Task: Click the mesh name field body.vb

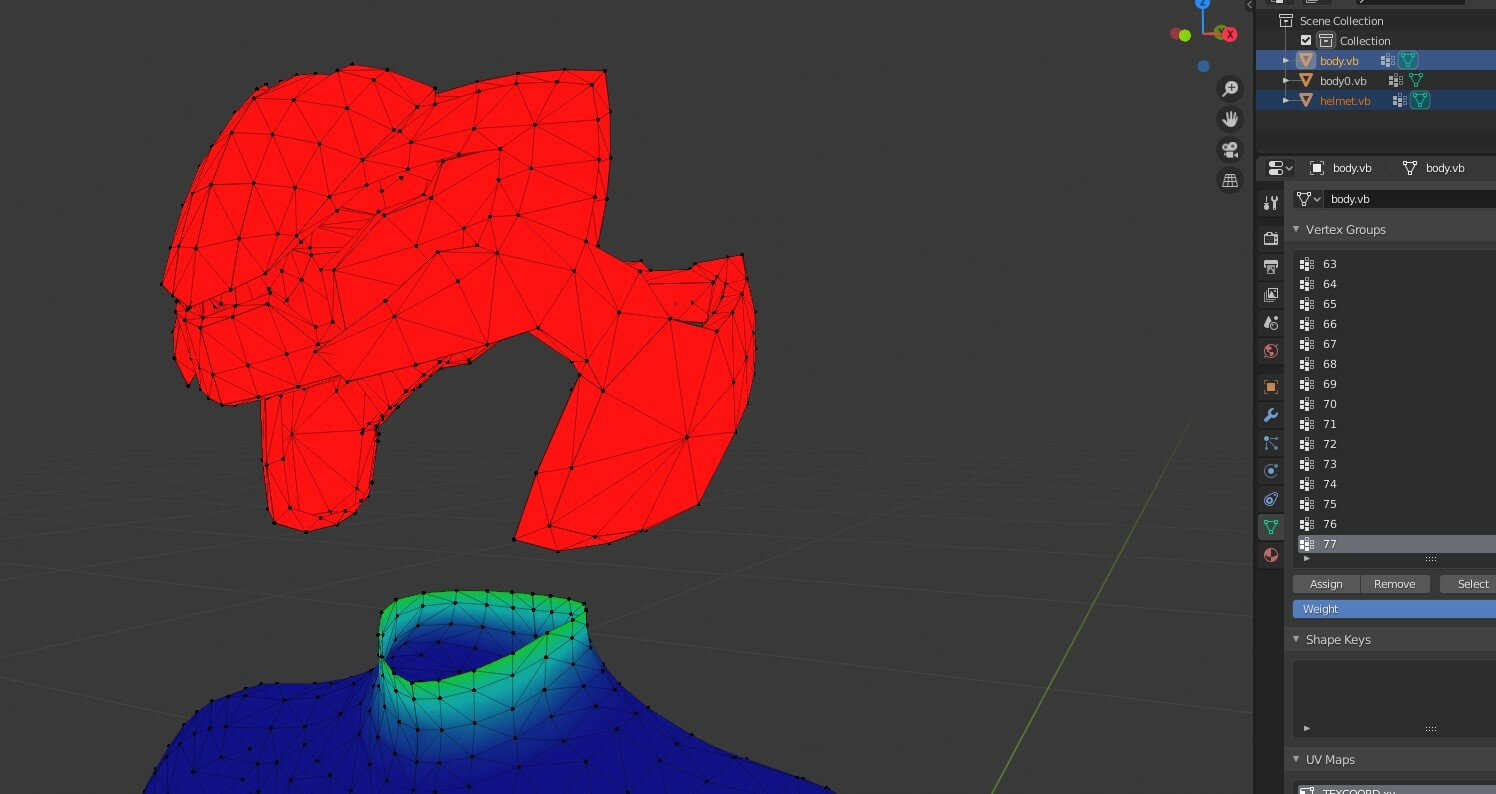Action: pyautogui.click(x=1410, y=199)
